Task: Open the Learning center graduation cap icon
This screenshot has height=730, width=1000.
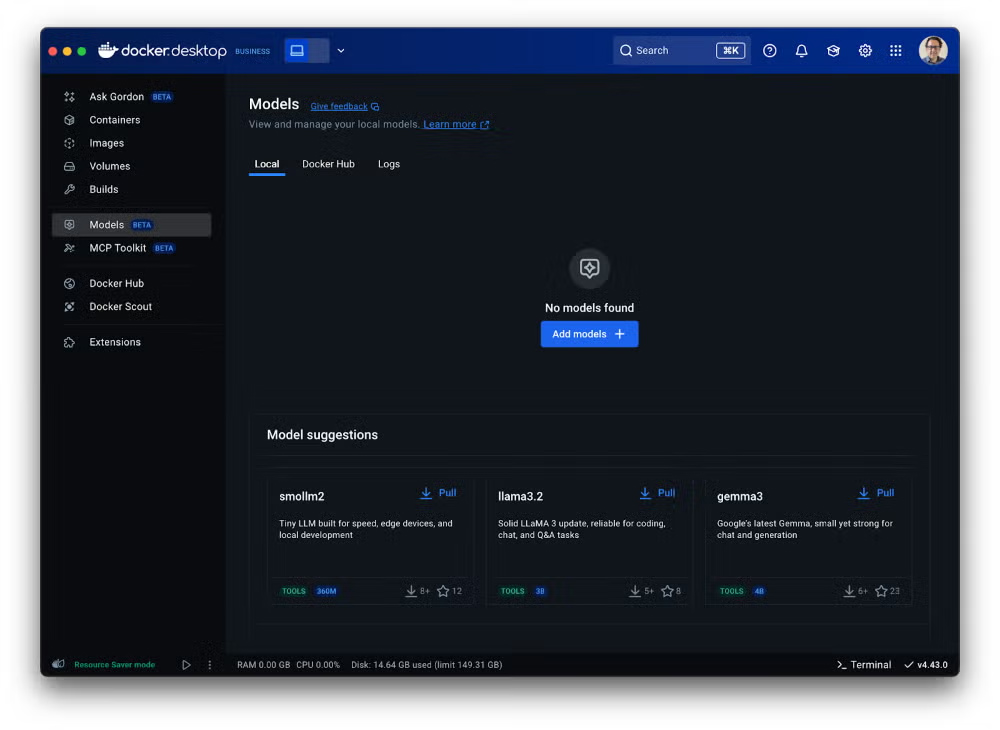Action: coord(833,50)
